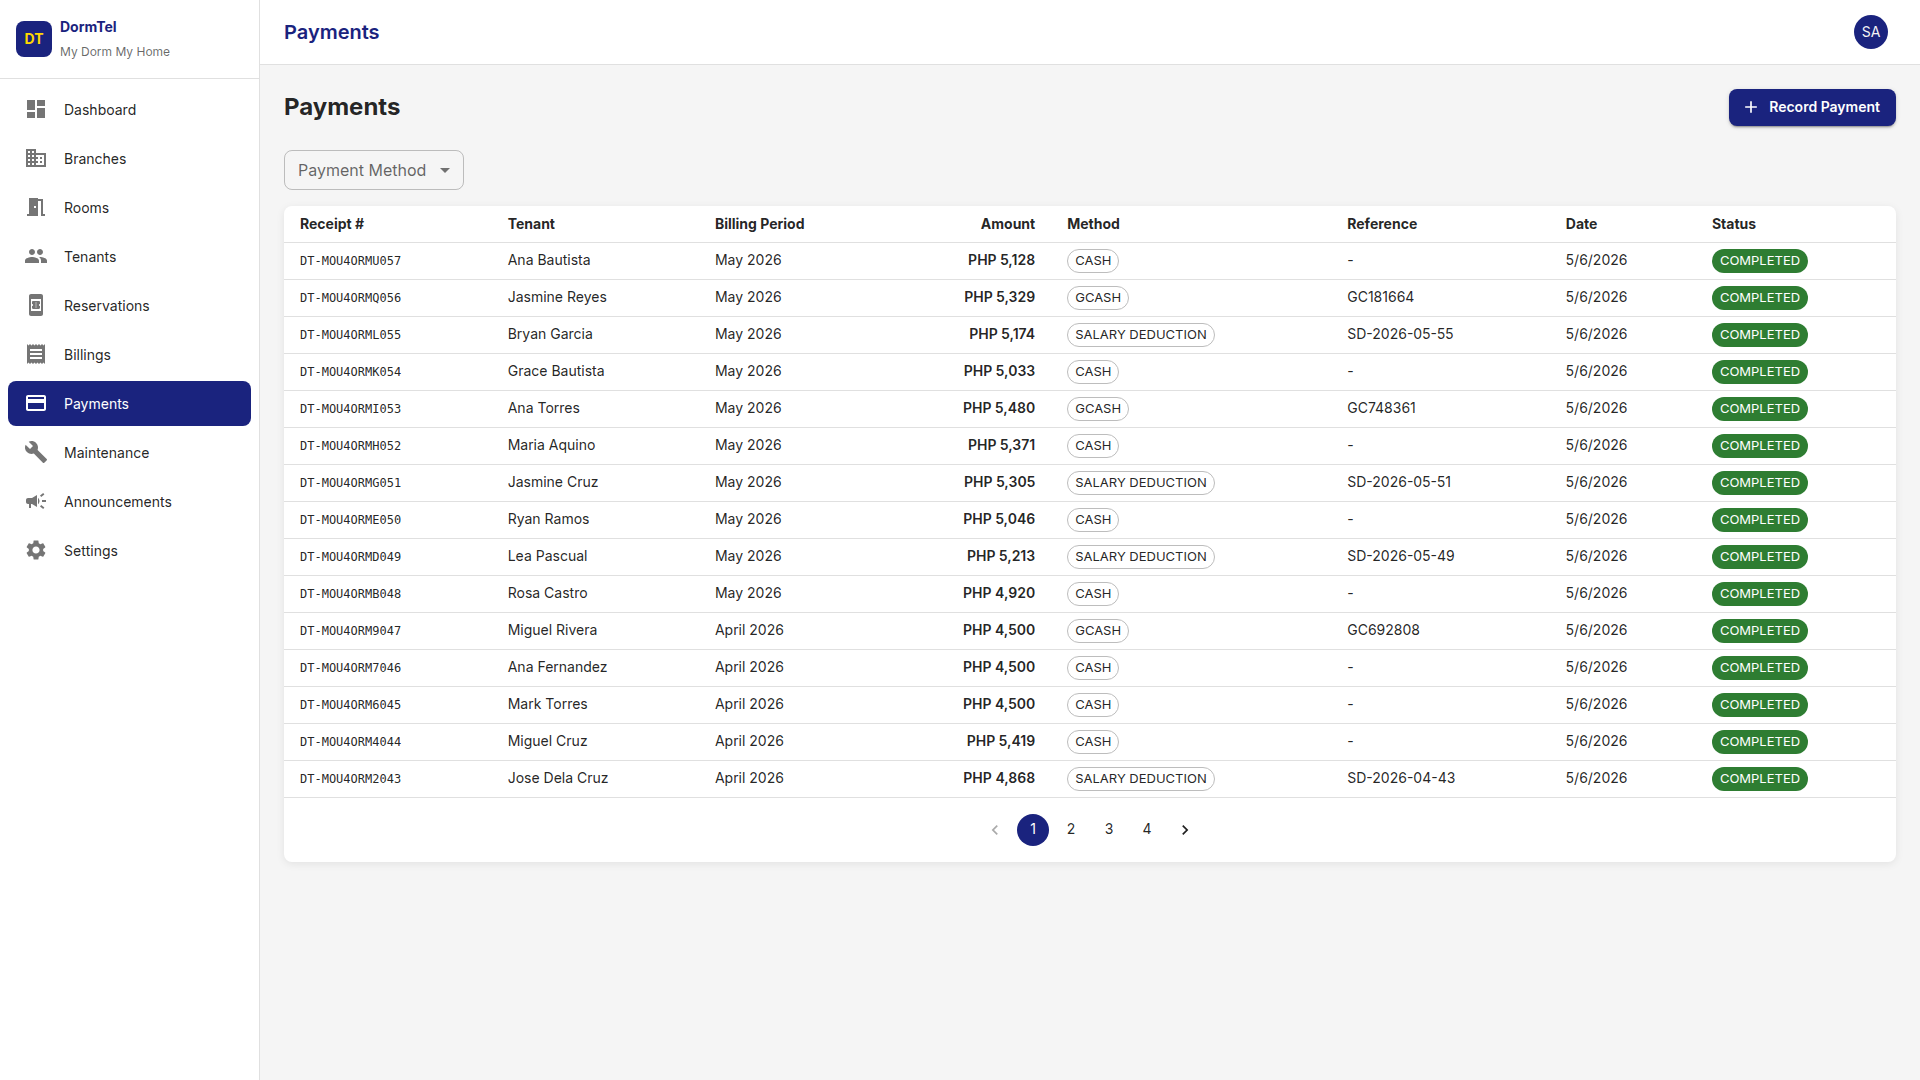Click April 2026 billing period for Mark Torres
The image size is (1920, 1080).
749,704
